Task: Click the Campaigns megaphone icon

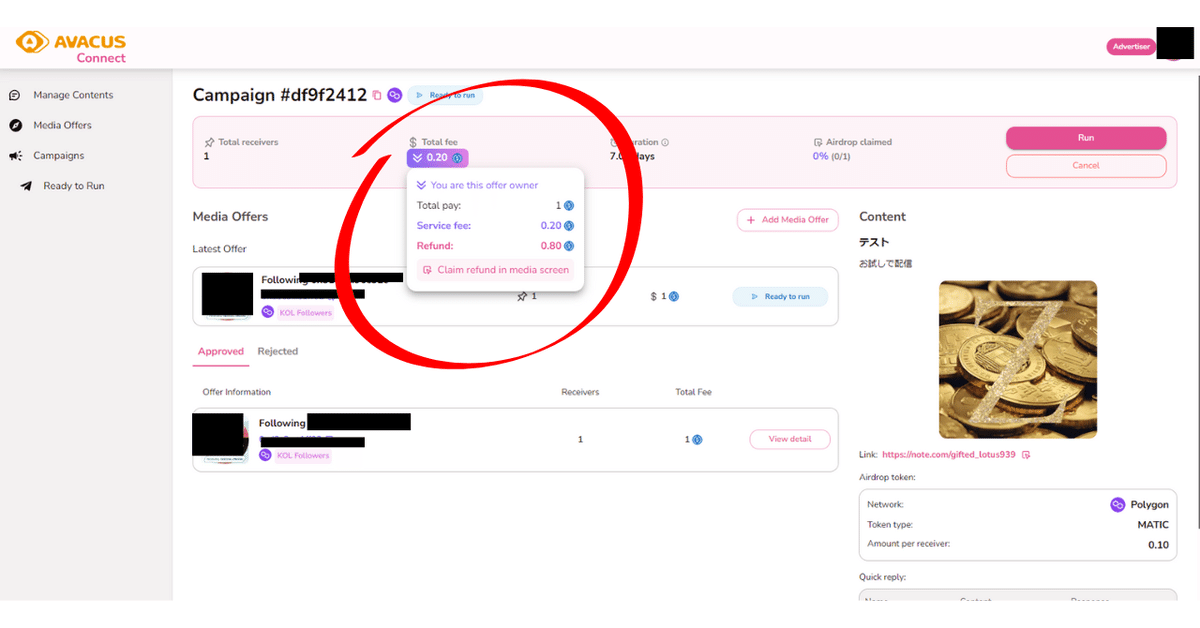Action: 15,156
